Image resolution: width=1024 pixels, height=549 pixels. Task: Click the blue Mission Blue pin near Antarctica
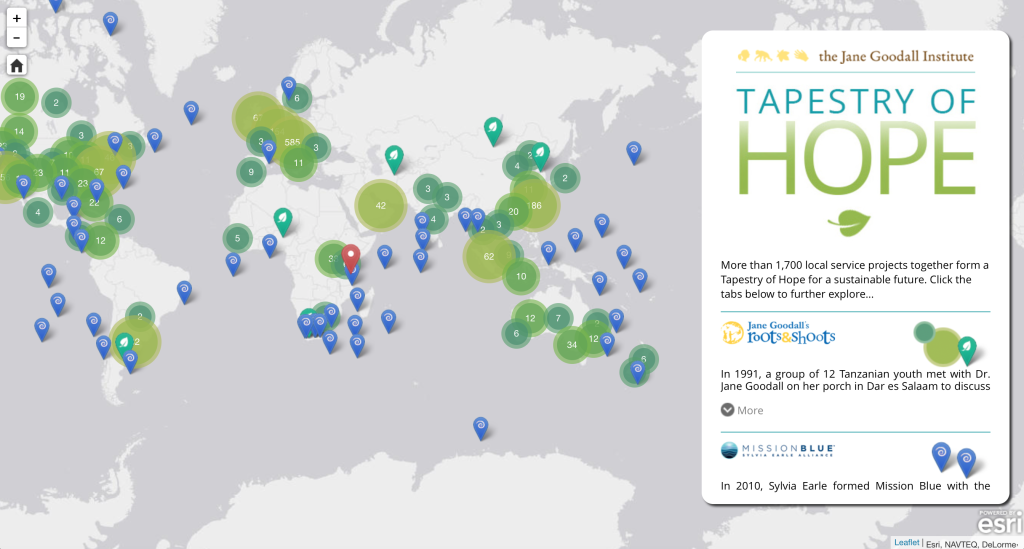[481, 428]
